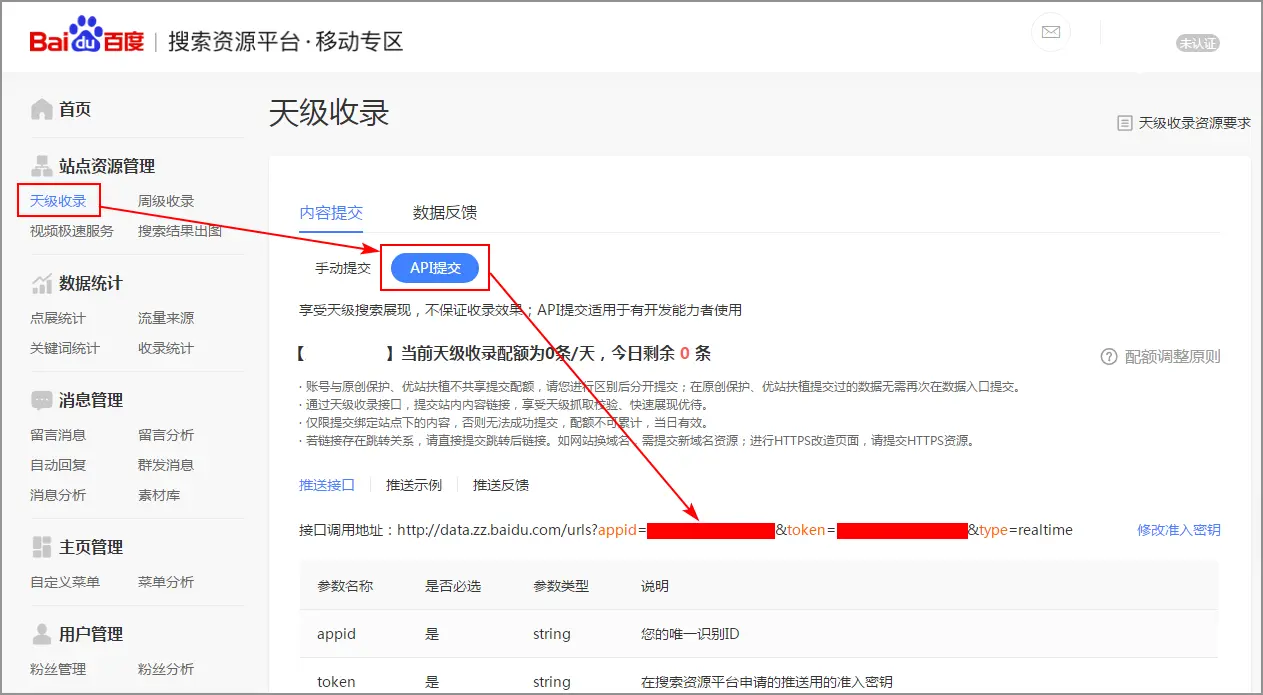This screenshot has height=695, width=1263.
Task: Switch to 推送示例 sub-tab
Action: click(414, 485)
